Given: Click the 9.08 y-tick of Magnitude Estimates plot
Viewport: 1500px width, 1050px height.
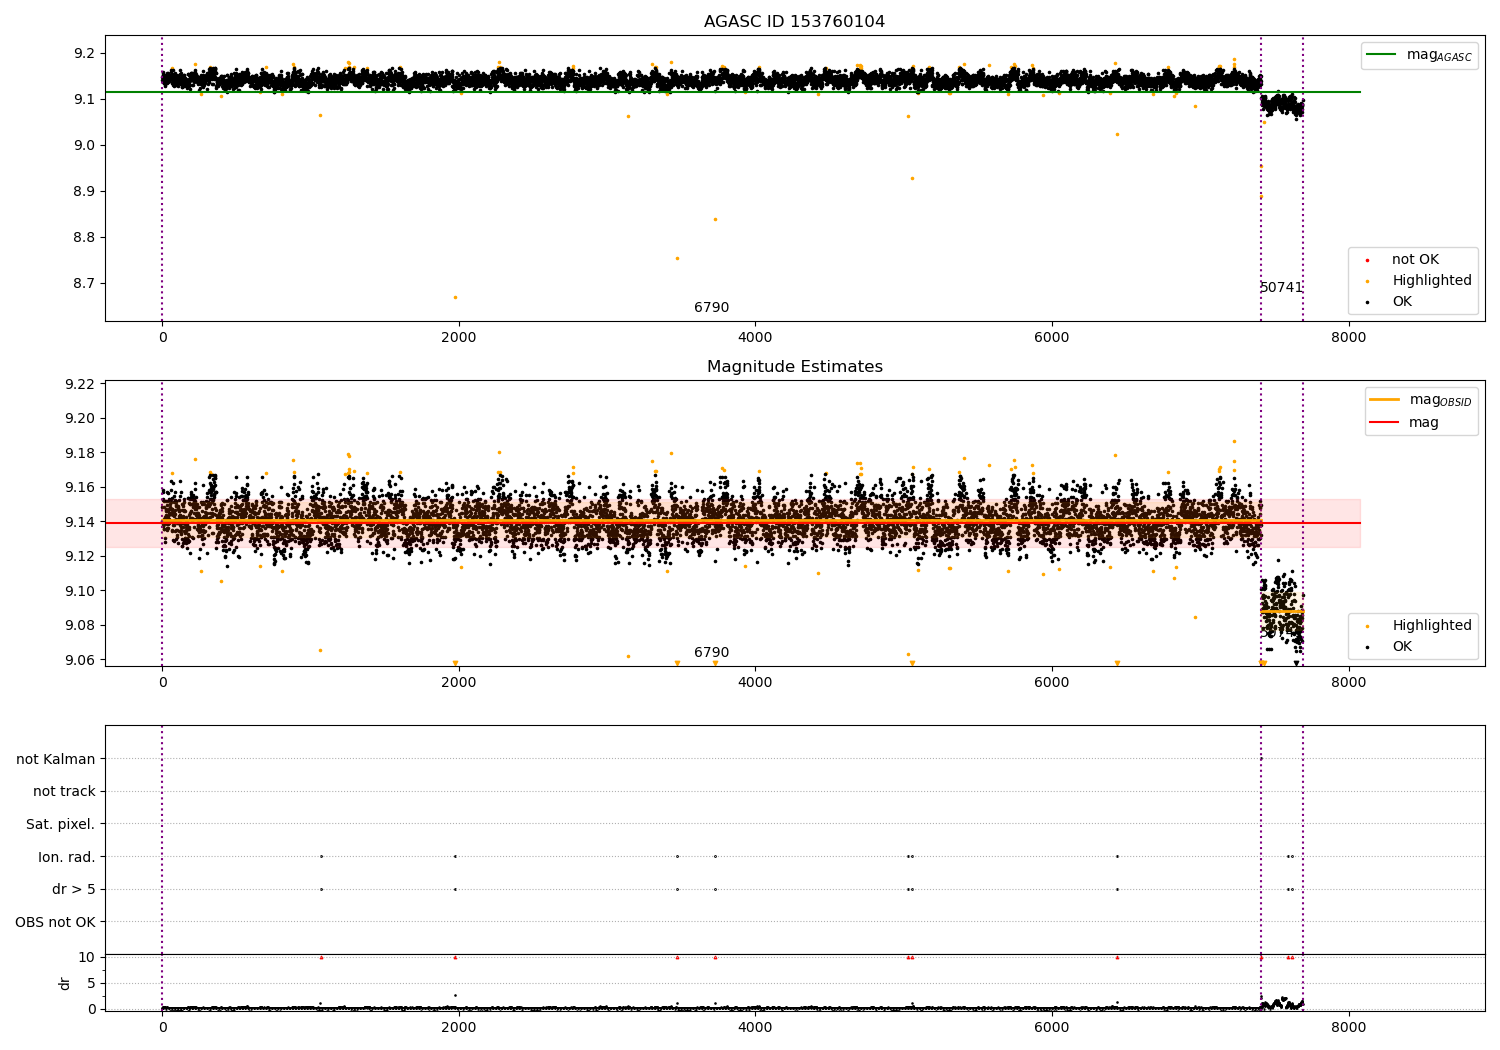Looking at the screenshot, I should point(81,626).
